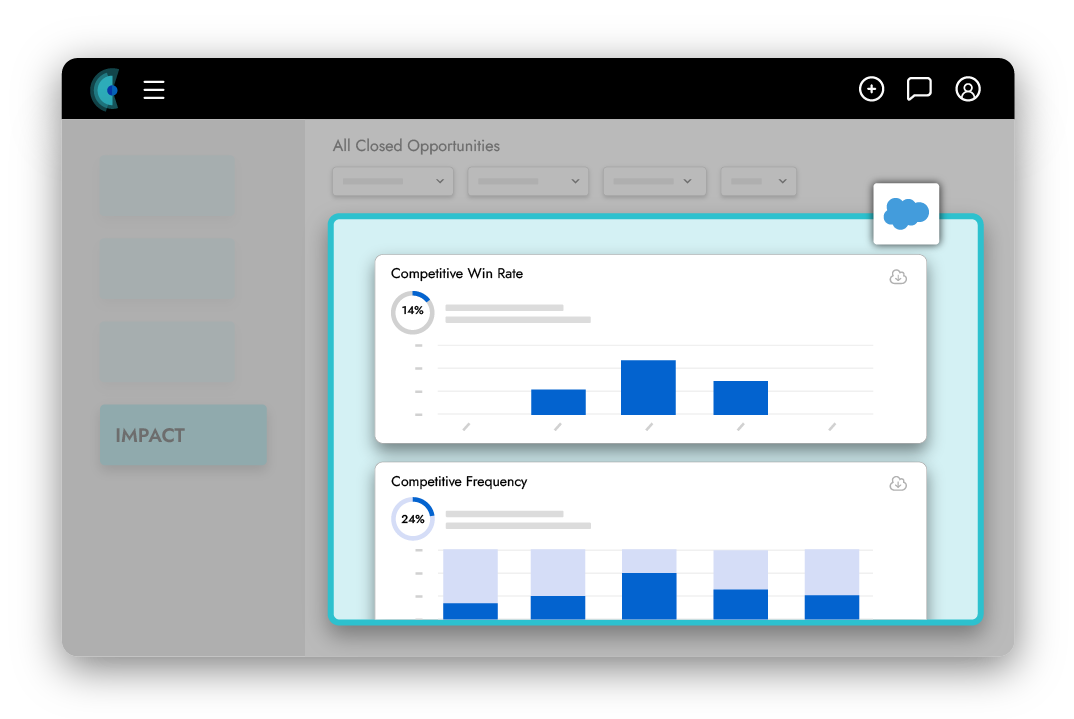Image resolution: width=1074 pixels, height=719 pixels.
Task: Open the user profile icon
Action: coord(967,89)
